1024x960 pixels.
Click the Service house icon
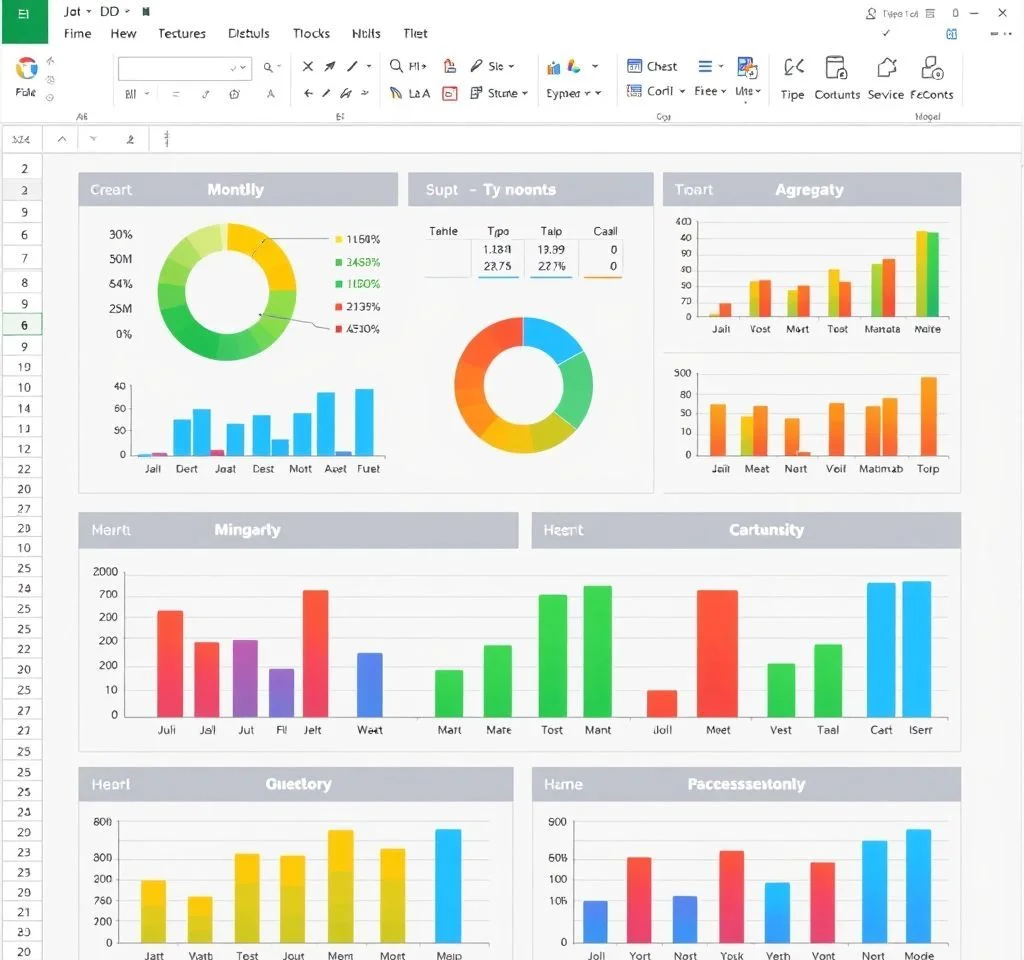(x=886, y=68)
